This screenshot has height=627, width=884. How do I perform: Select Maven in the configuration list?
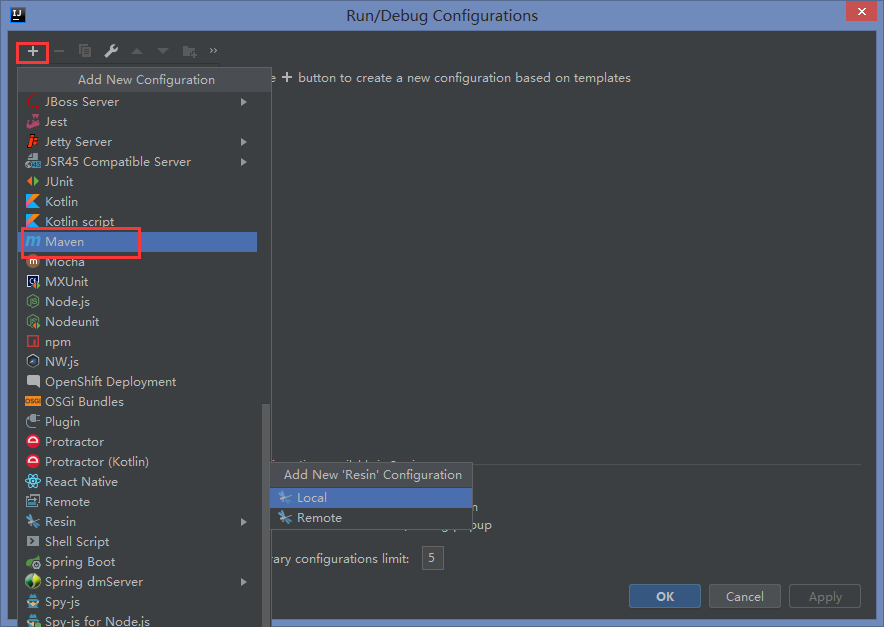click(x=64, y=241)
